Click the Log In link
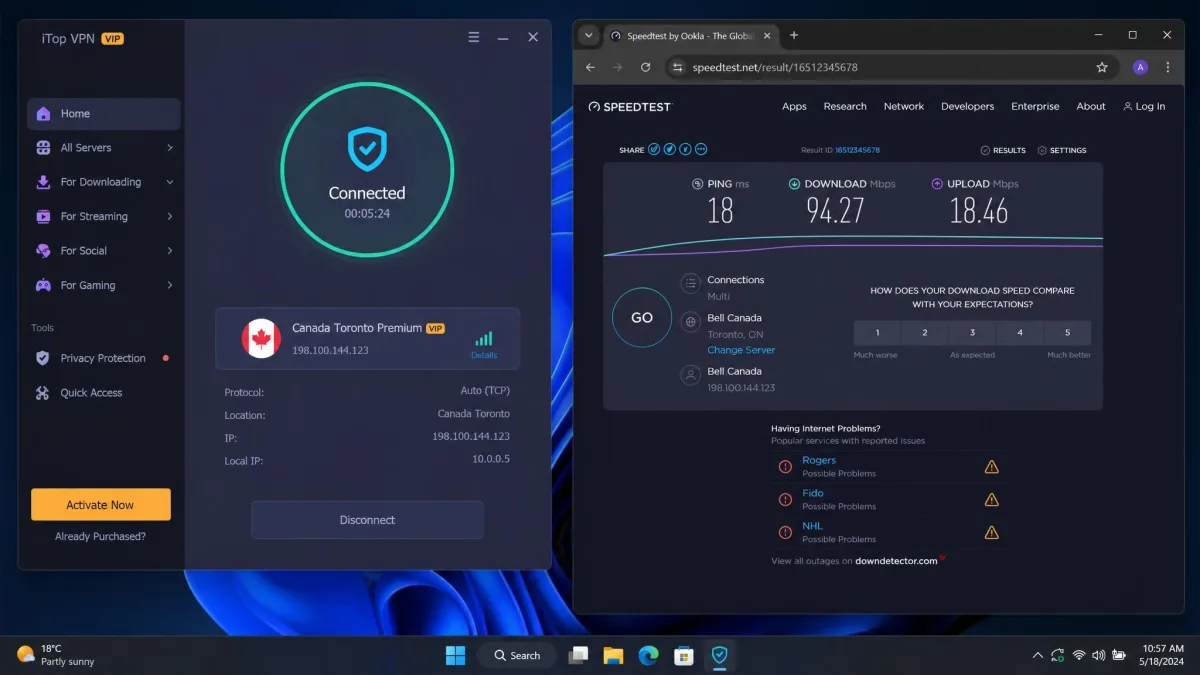 click(1144, 106)
